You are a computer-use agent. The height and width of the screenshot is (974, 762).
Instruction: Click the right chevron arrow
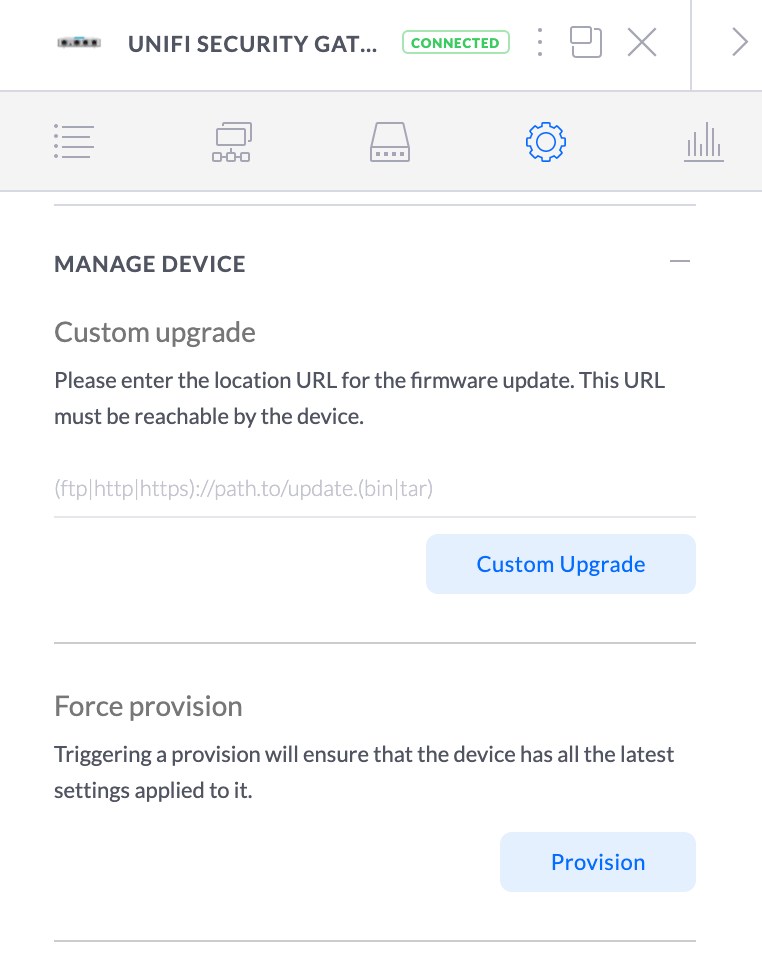tap(739, 42)
